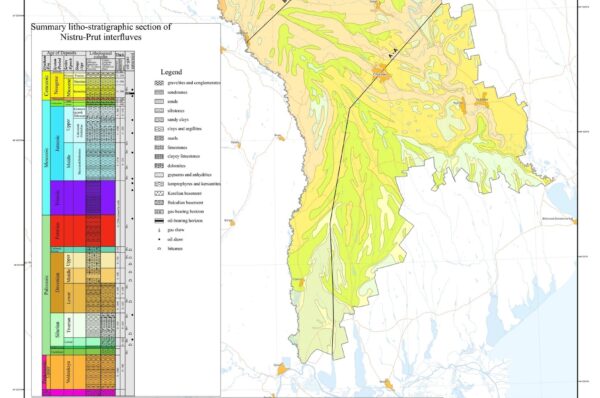Click the red Permian block in column

coord(83,231)
